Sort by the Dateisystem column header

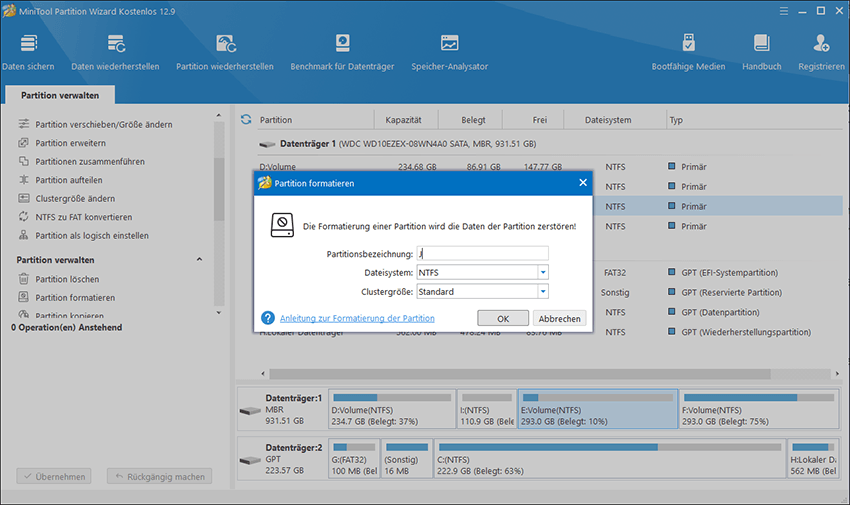(x=608, y=120)
